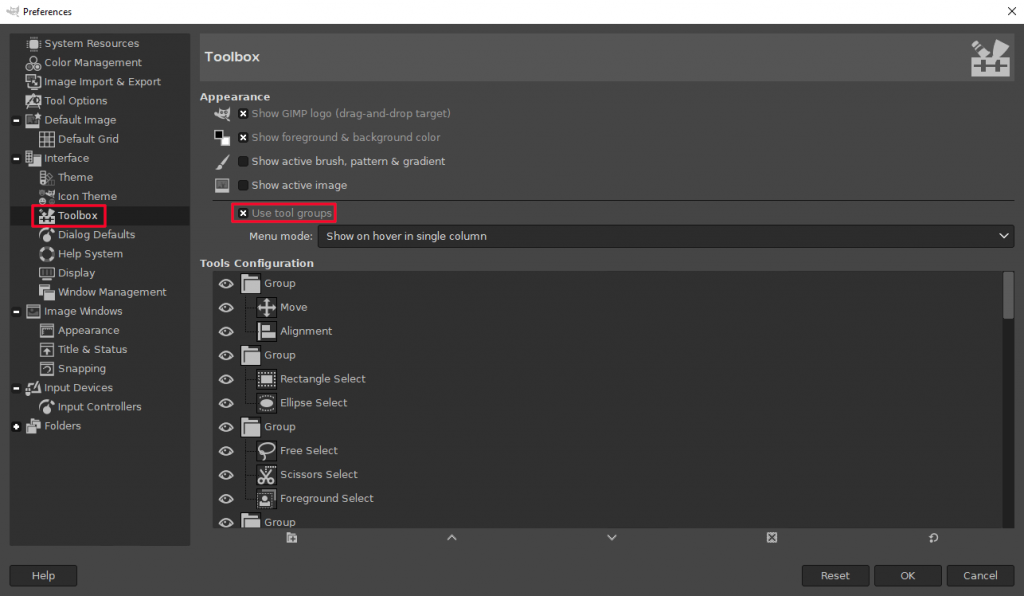This screenshot has height=596, width=1024.
Task: Expand the Folders tree node
Action: [16, 427]
